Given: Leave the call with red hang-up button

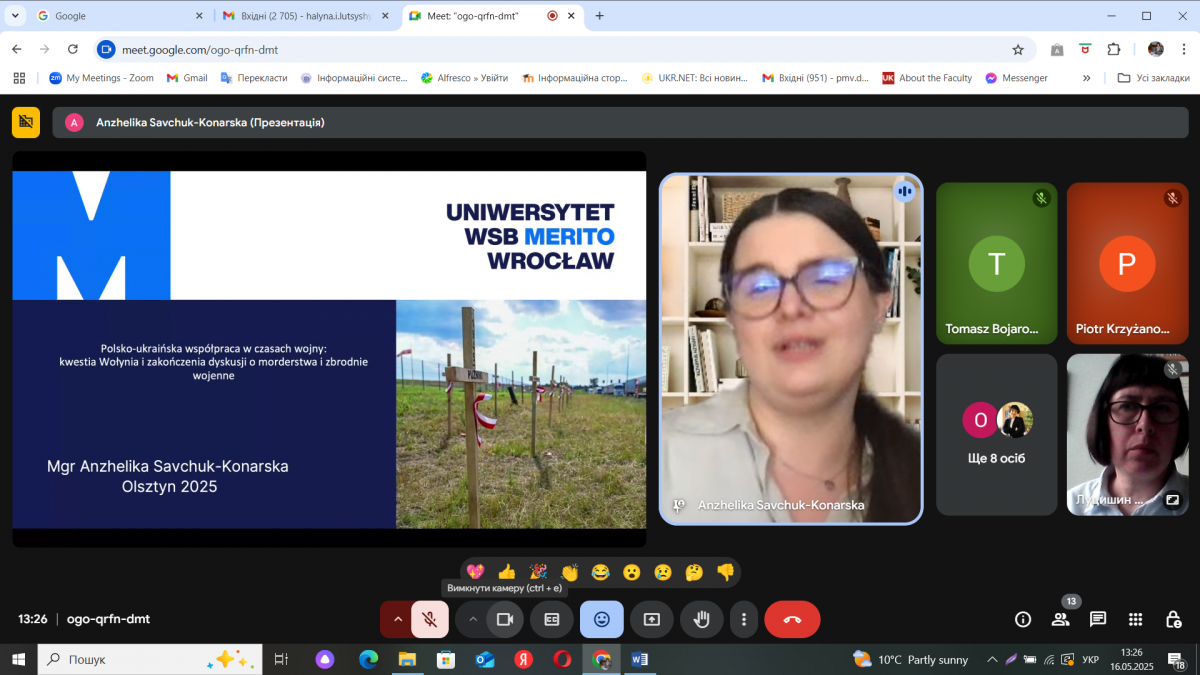Looking at the screenshot, I should click(x=792, y=620).
